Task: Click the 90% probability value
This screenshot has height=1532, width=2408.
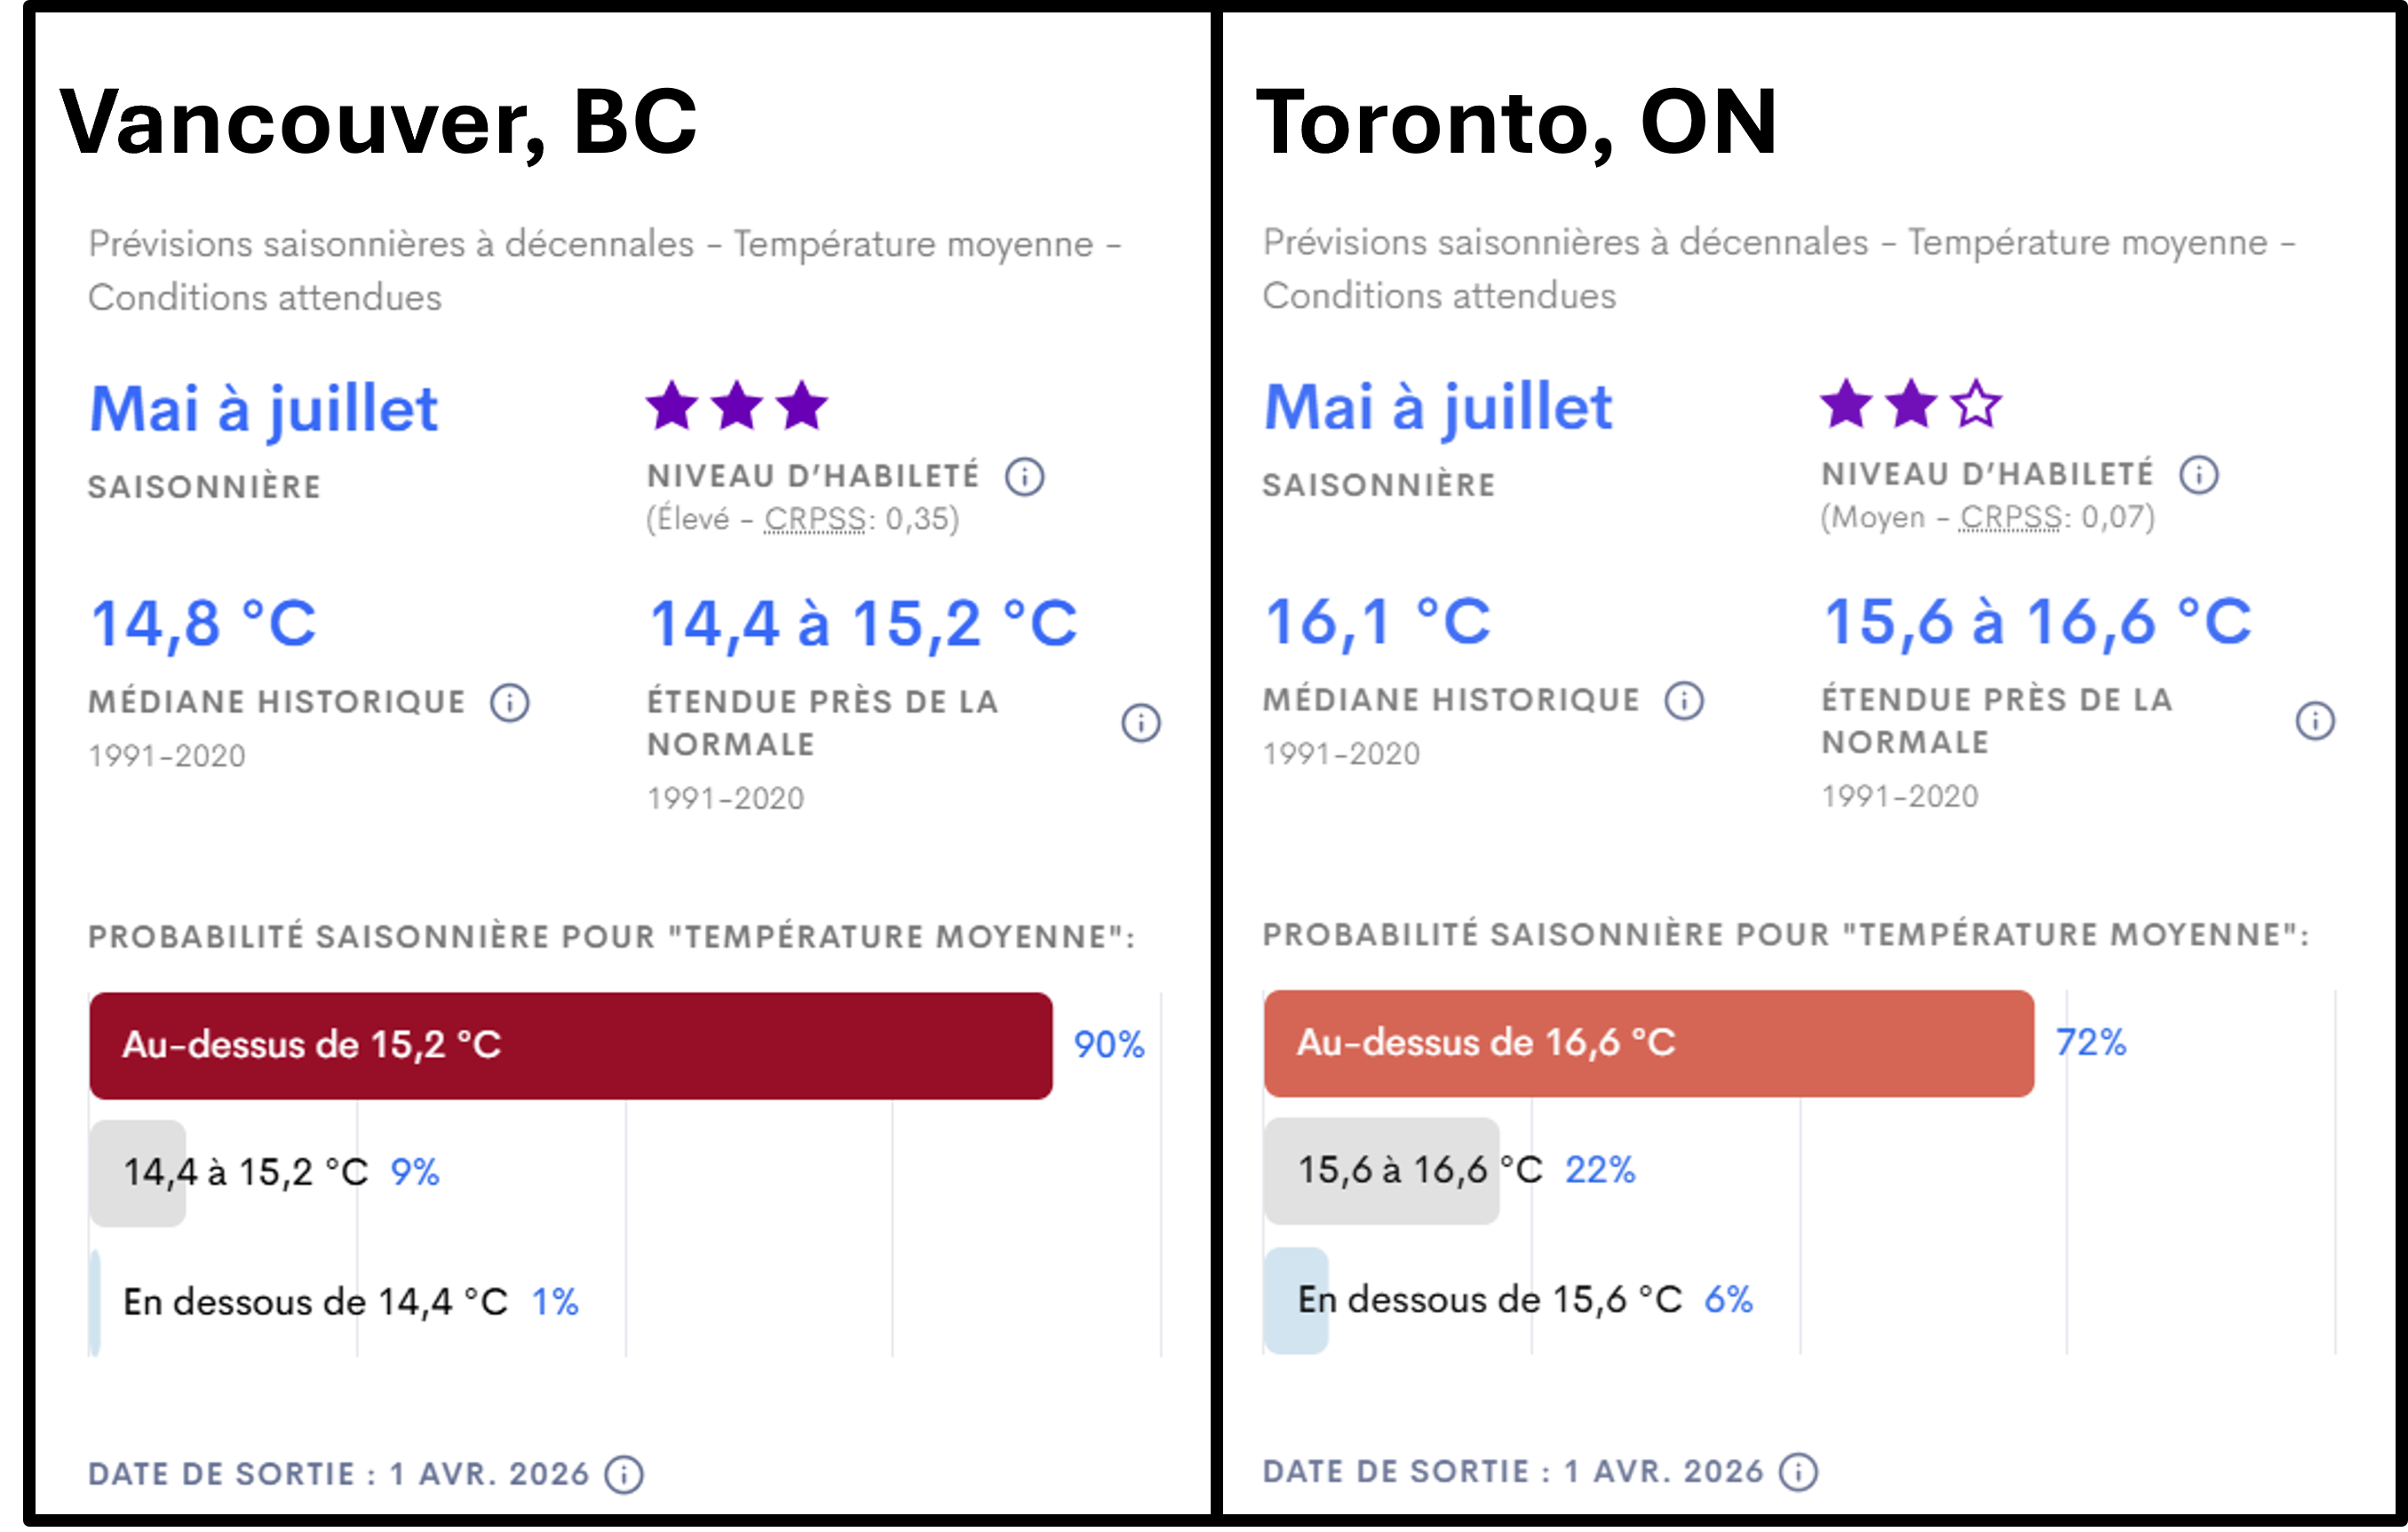Action: point(1108,1045)
